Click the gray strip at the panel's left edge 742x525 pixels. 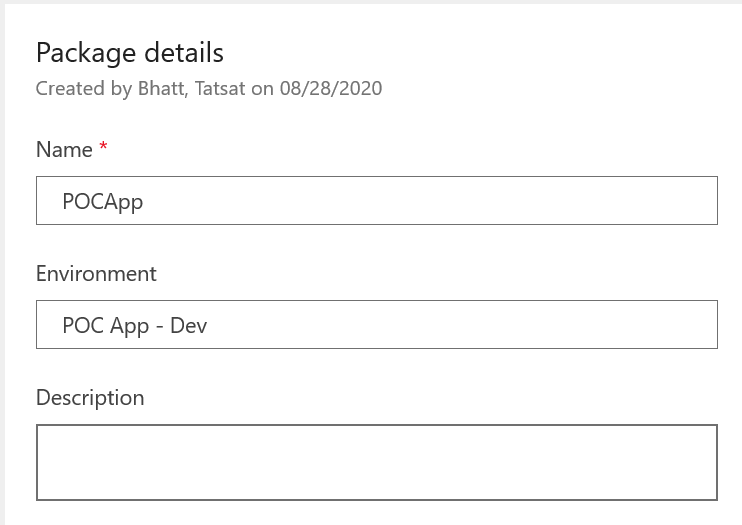coord(2,265)
